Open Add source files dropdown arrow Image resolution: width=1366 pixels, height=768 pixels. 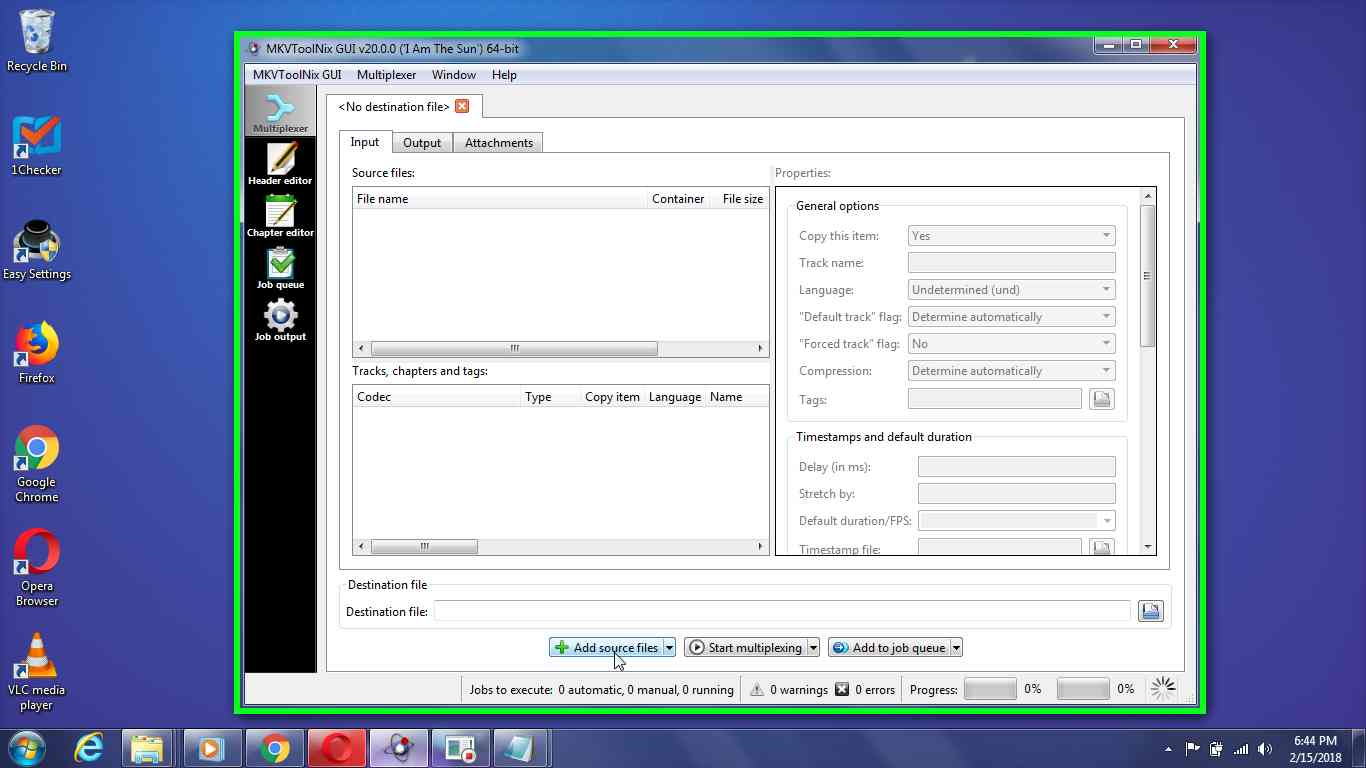[x=669, y=648]
